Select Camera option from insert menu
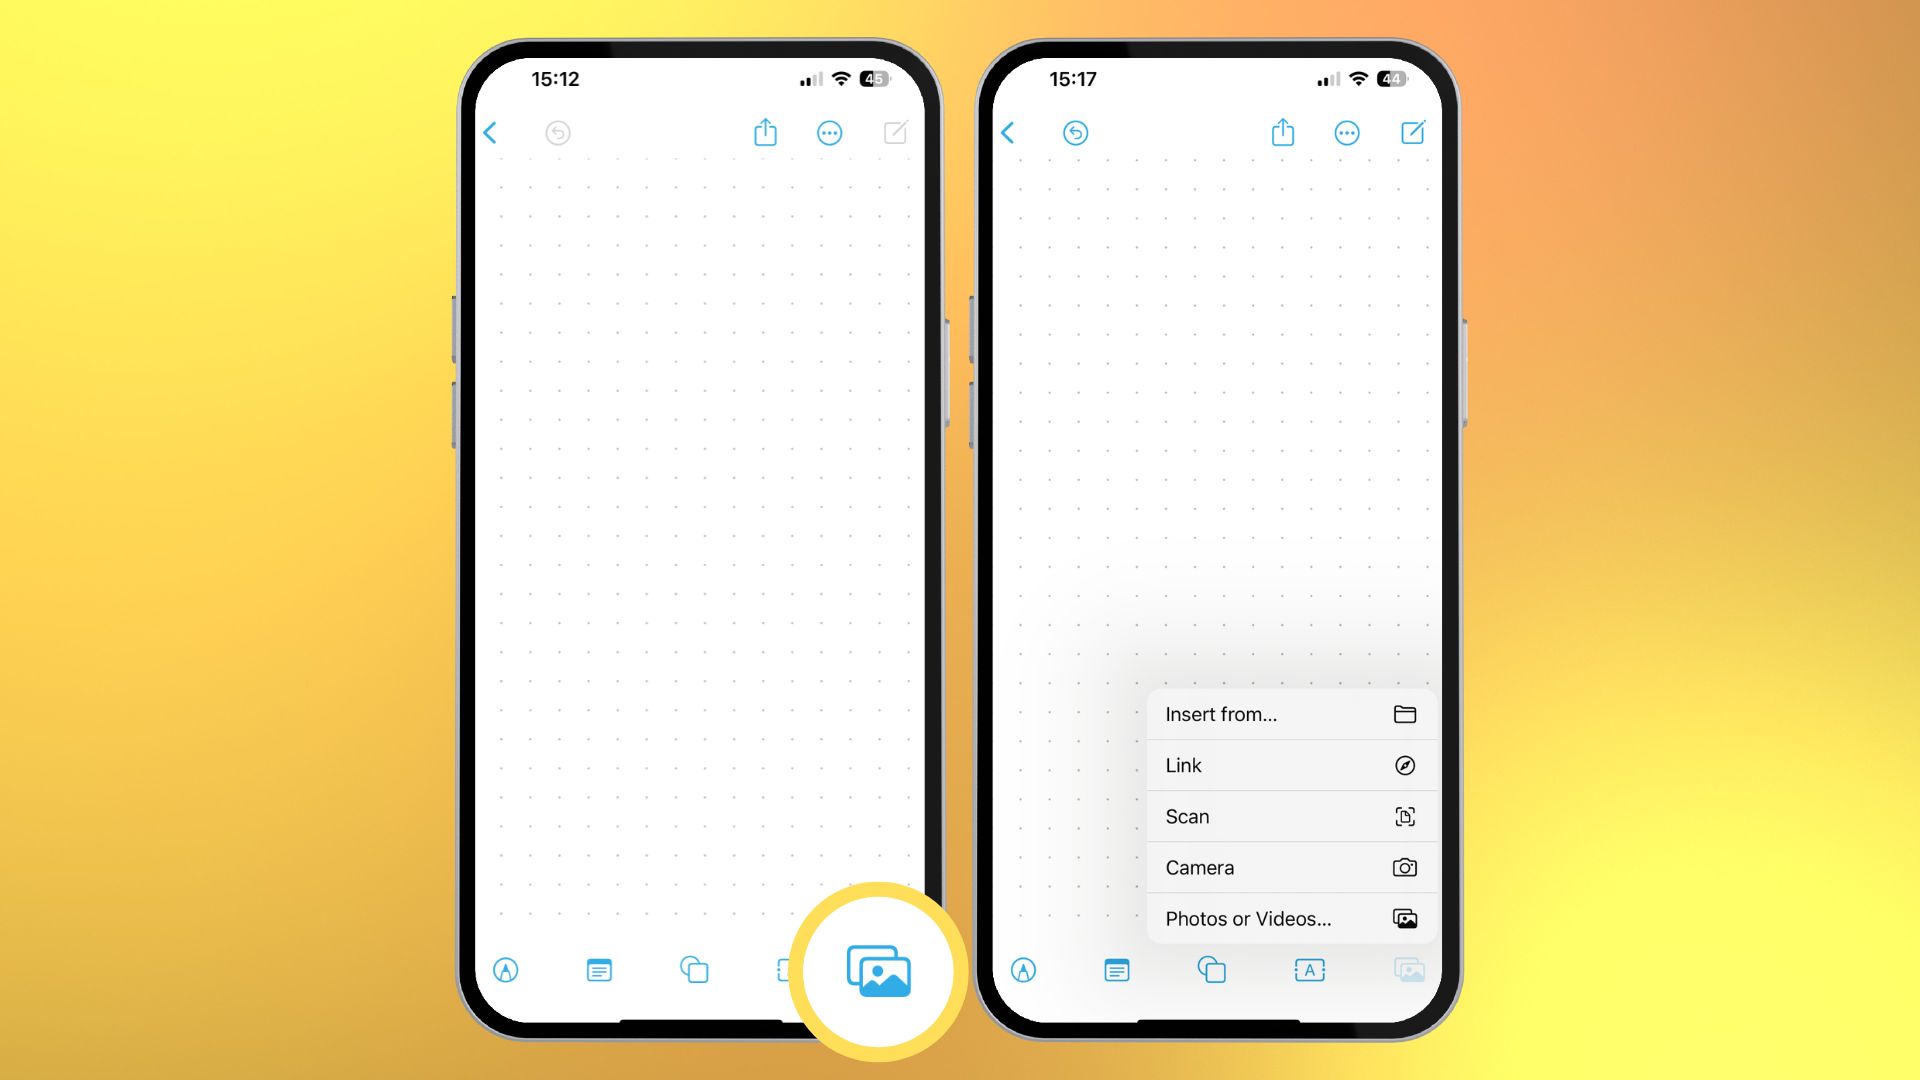The height and width of the screenshot is (1080, 1920). [x=1288, y=866]
